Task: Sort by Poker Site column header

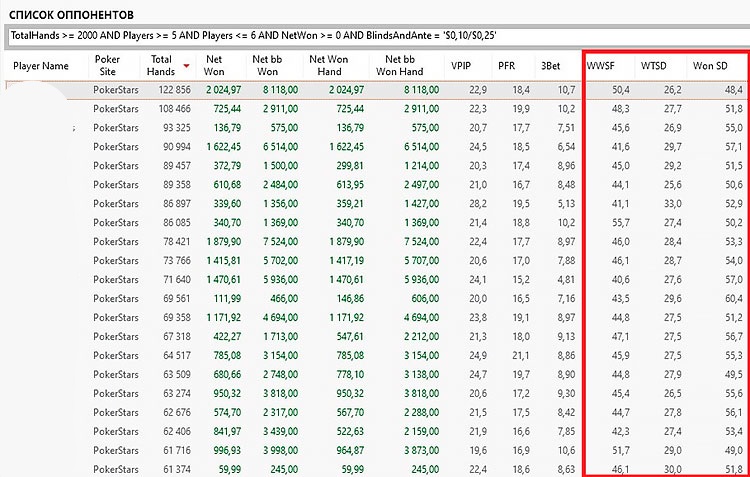Action: click(107, 66)
